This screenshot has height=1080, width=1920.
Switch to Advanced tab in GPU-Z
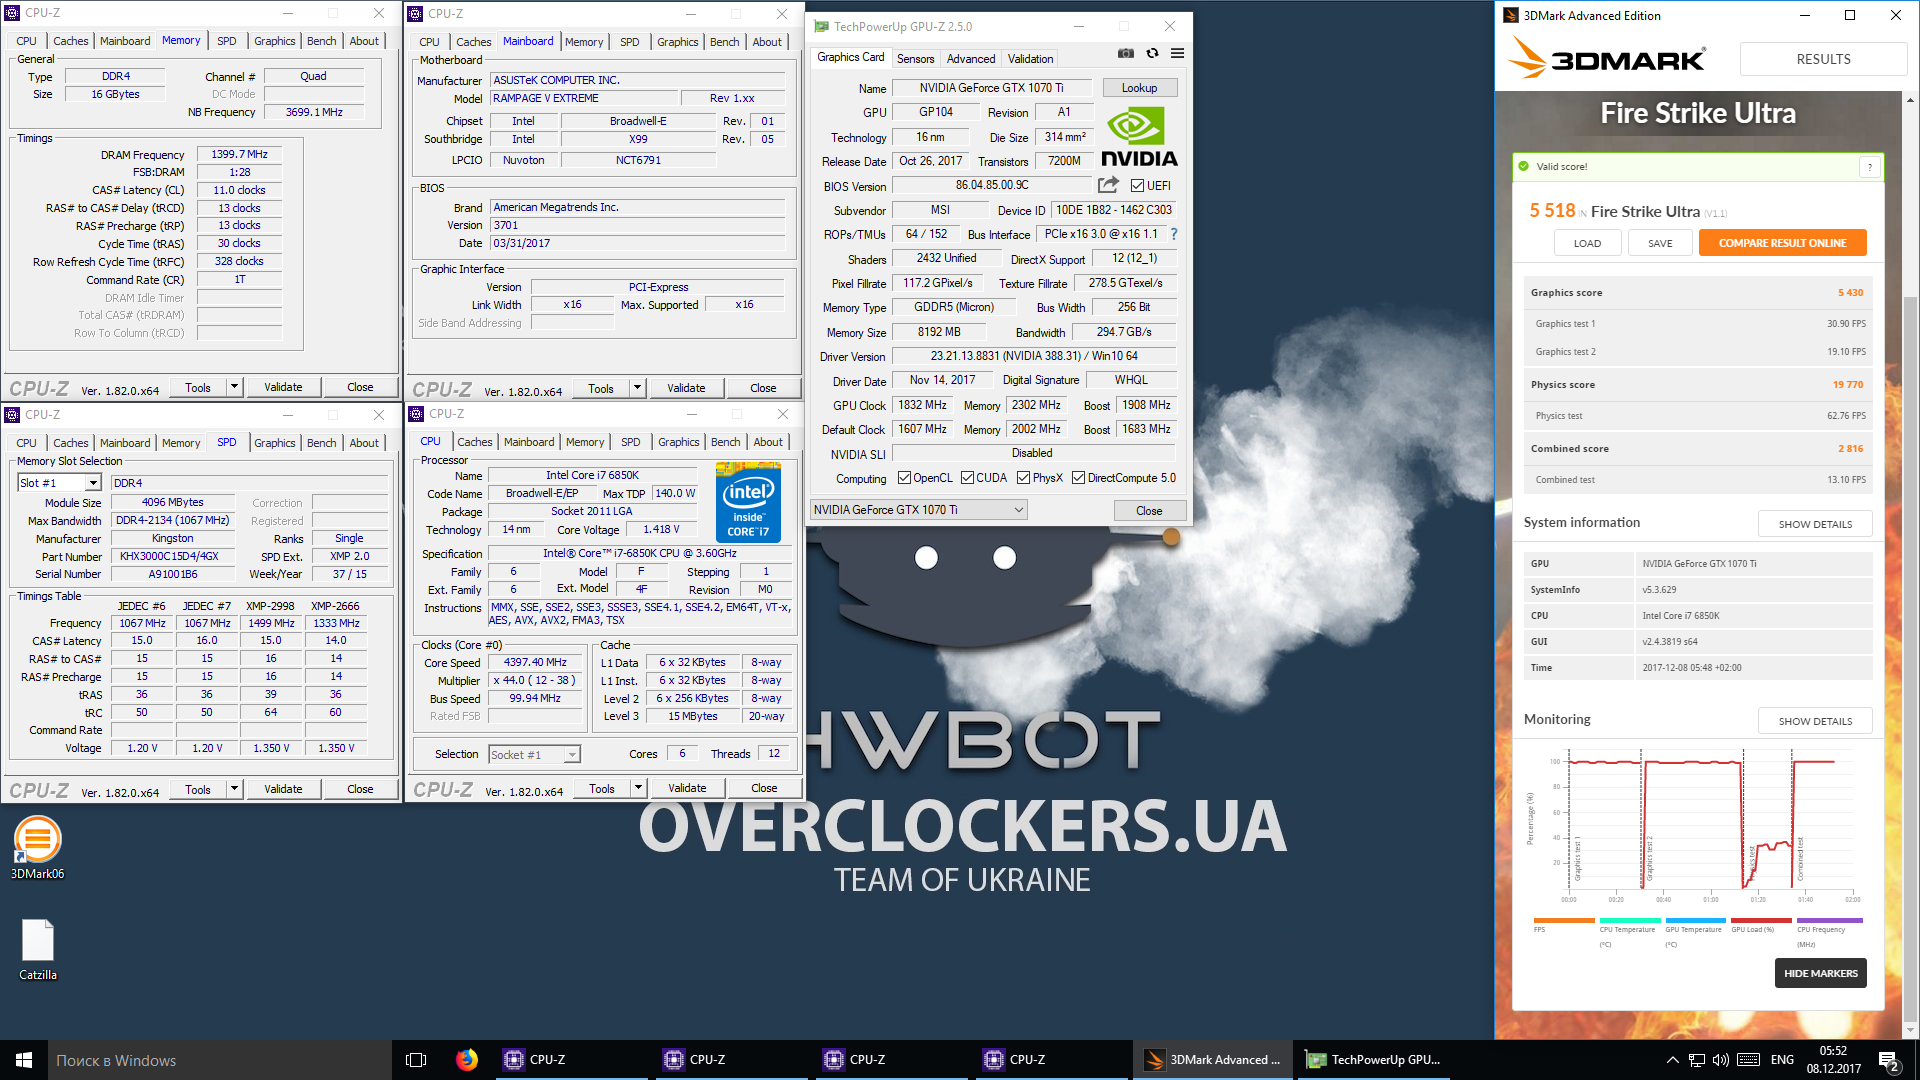coord(971,59)
